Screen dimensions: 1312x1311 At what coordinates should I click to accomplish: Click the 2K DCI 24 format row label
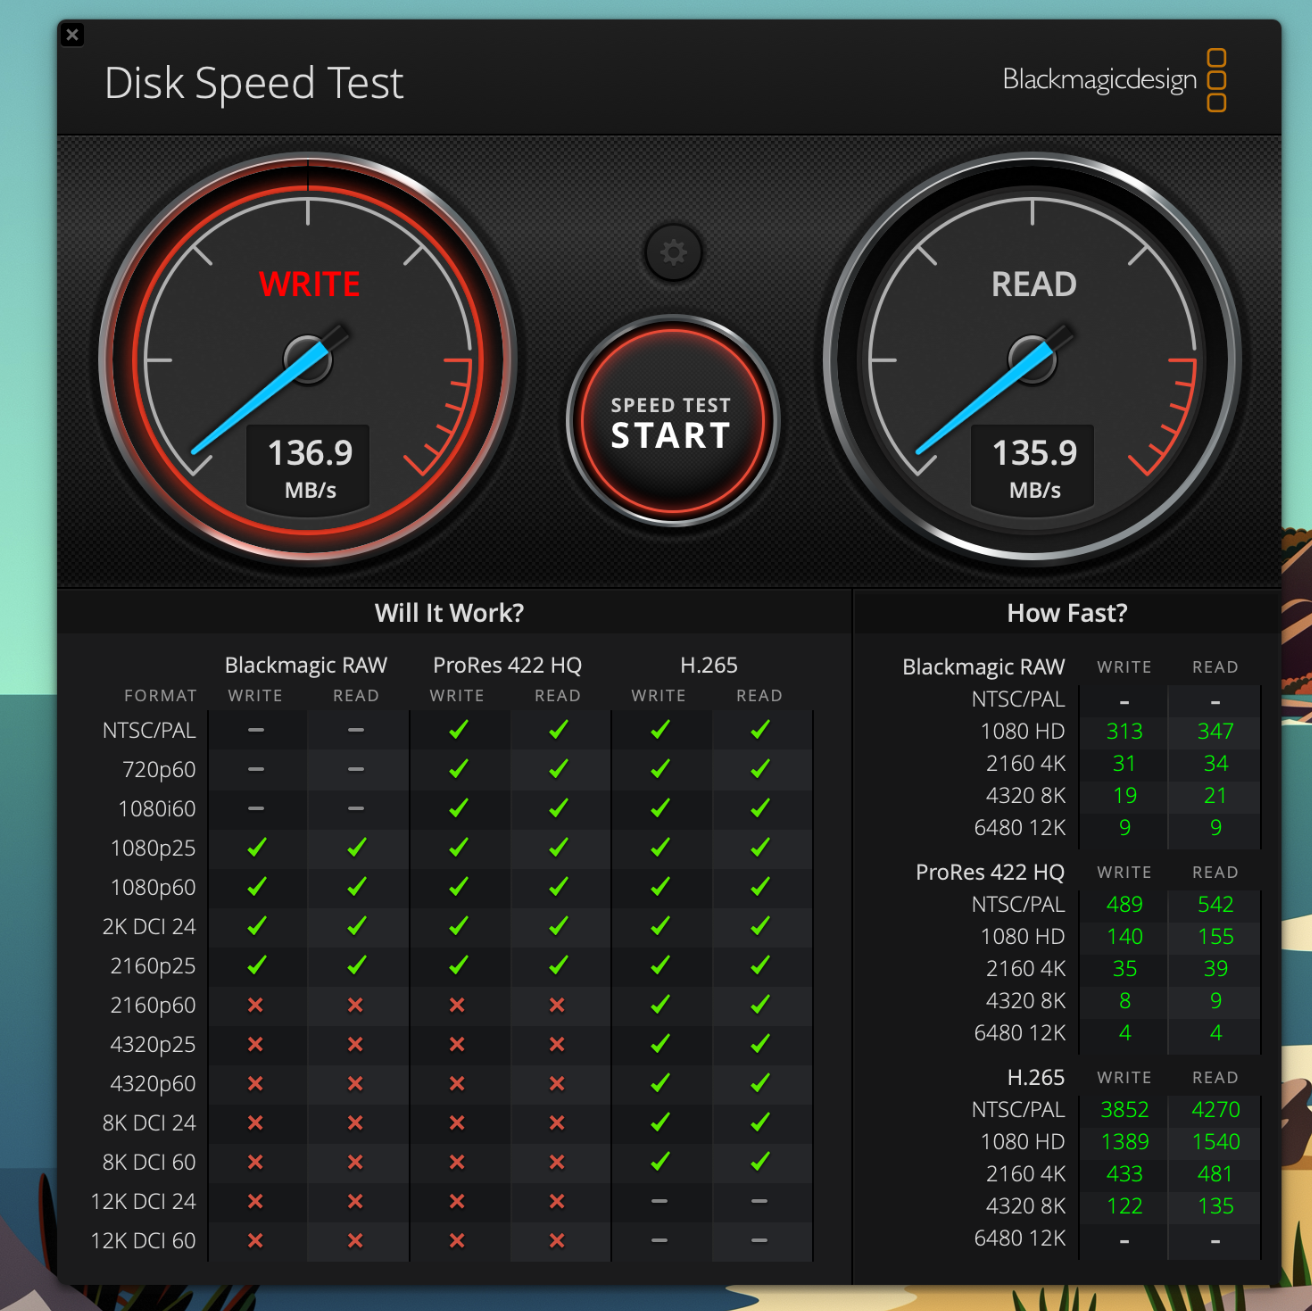[149, 927]
